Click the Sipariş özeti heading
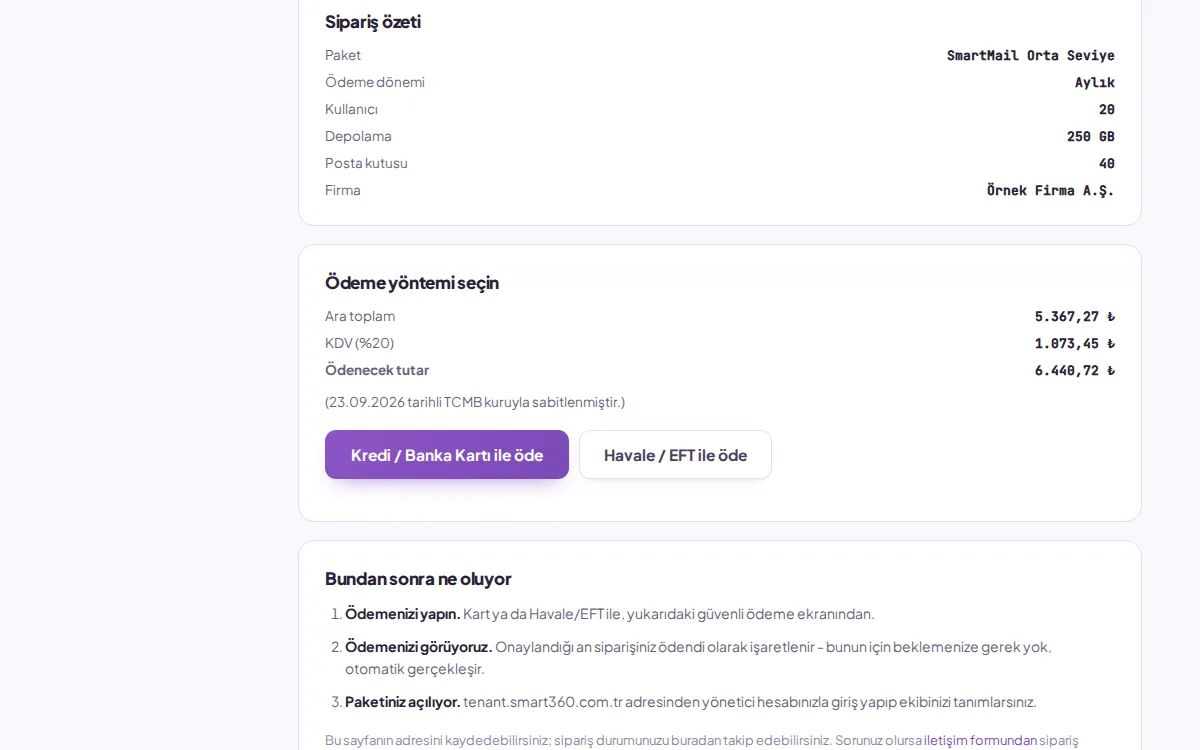Viewport: 1200px width, 750px height. (x=373, y=22)
